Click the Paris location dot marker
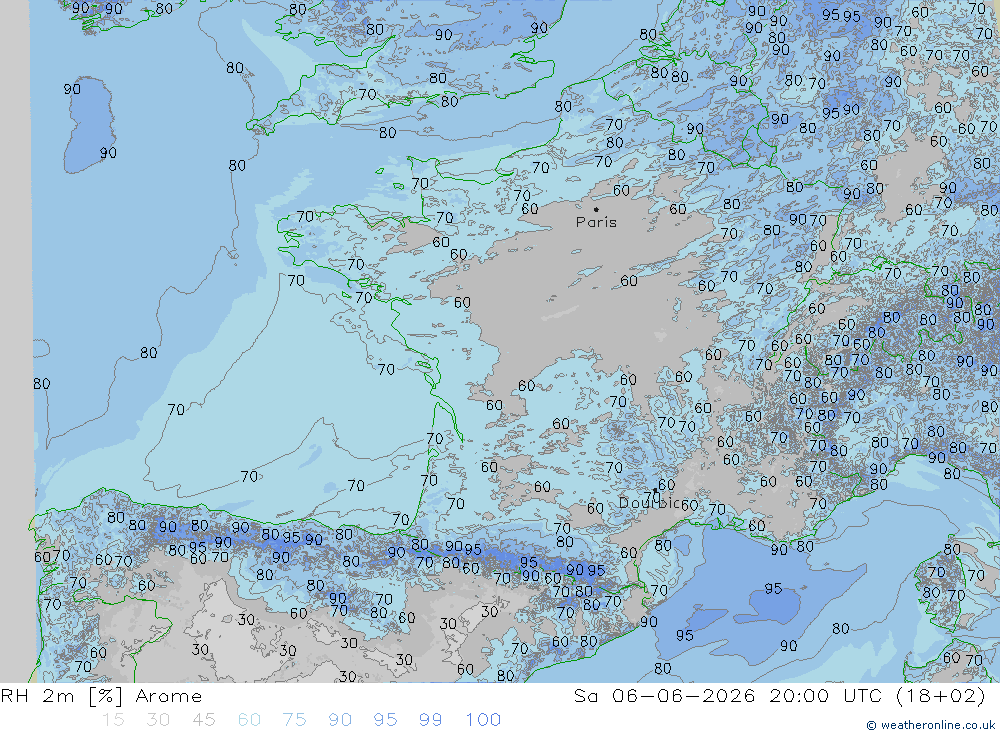This screenshot has width=1000, height=733. (x=596, y=209)
